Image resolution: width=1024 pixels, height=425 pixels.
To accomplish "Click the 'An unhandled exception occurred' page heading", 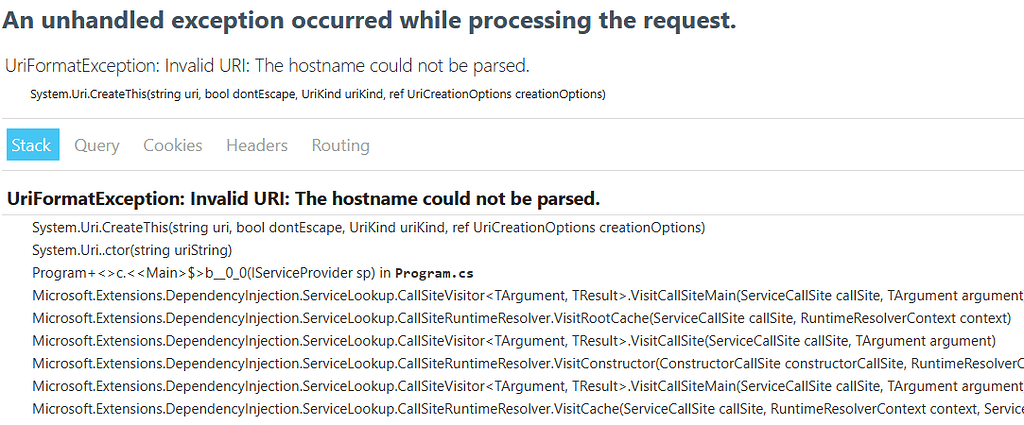I will (369, 21).
